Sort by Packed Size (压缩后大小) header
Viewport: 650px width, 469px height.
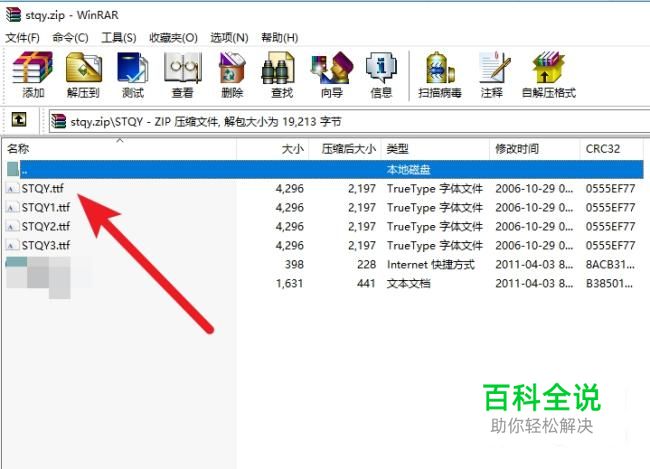tap(345, 149)
